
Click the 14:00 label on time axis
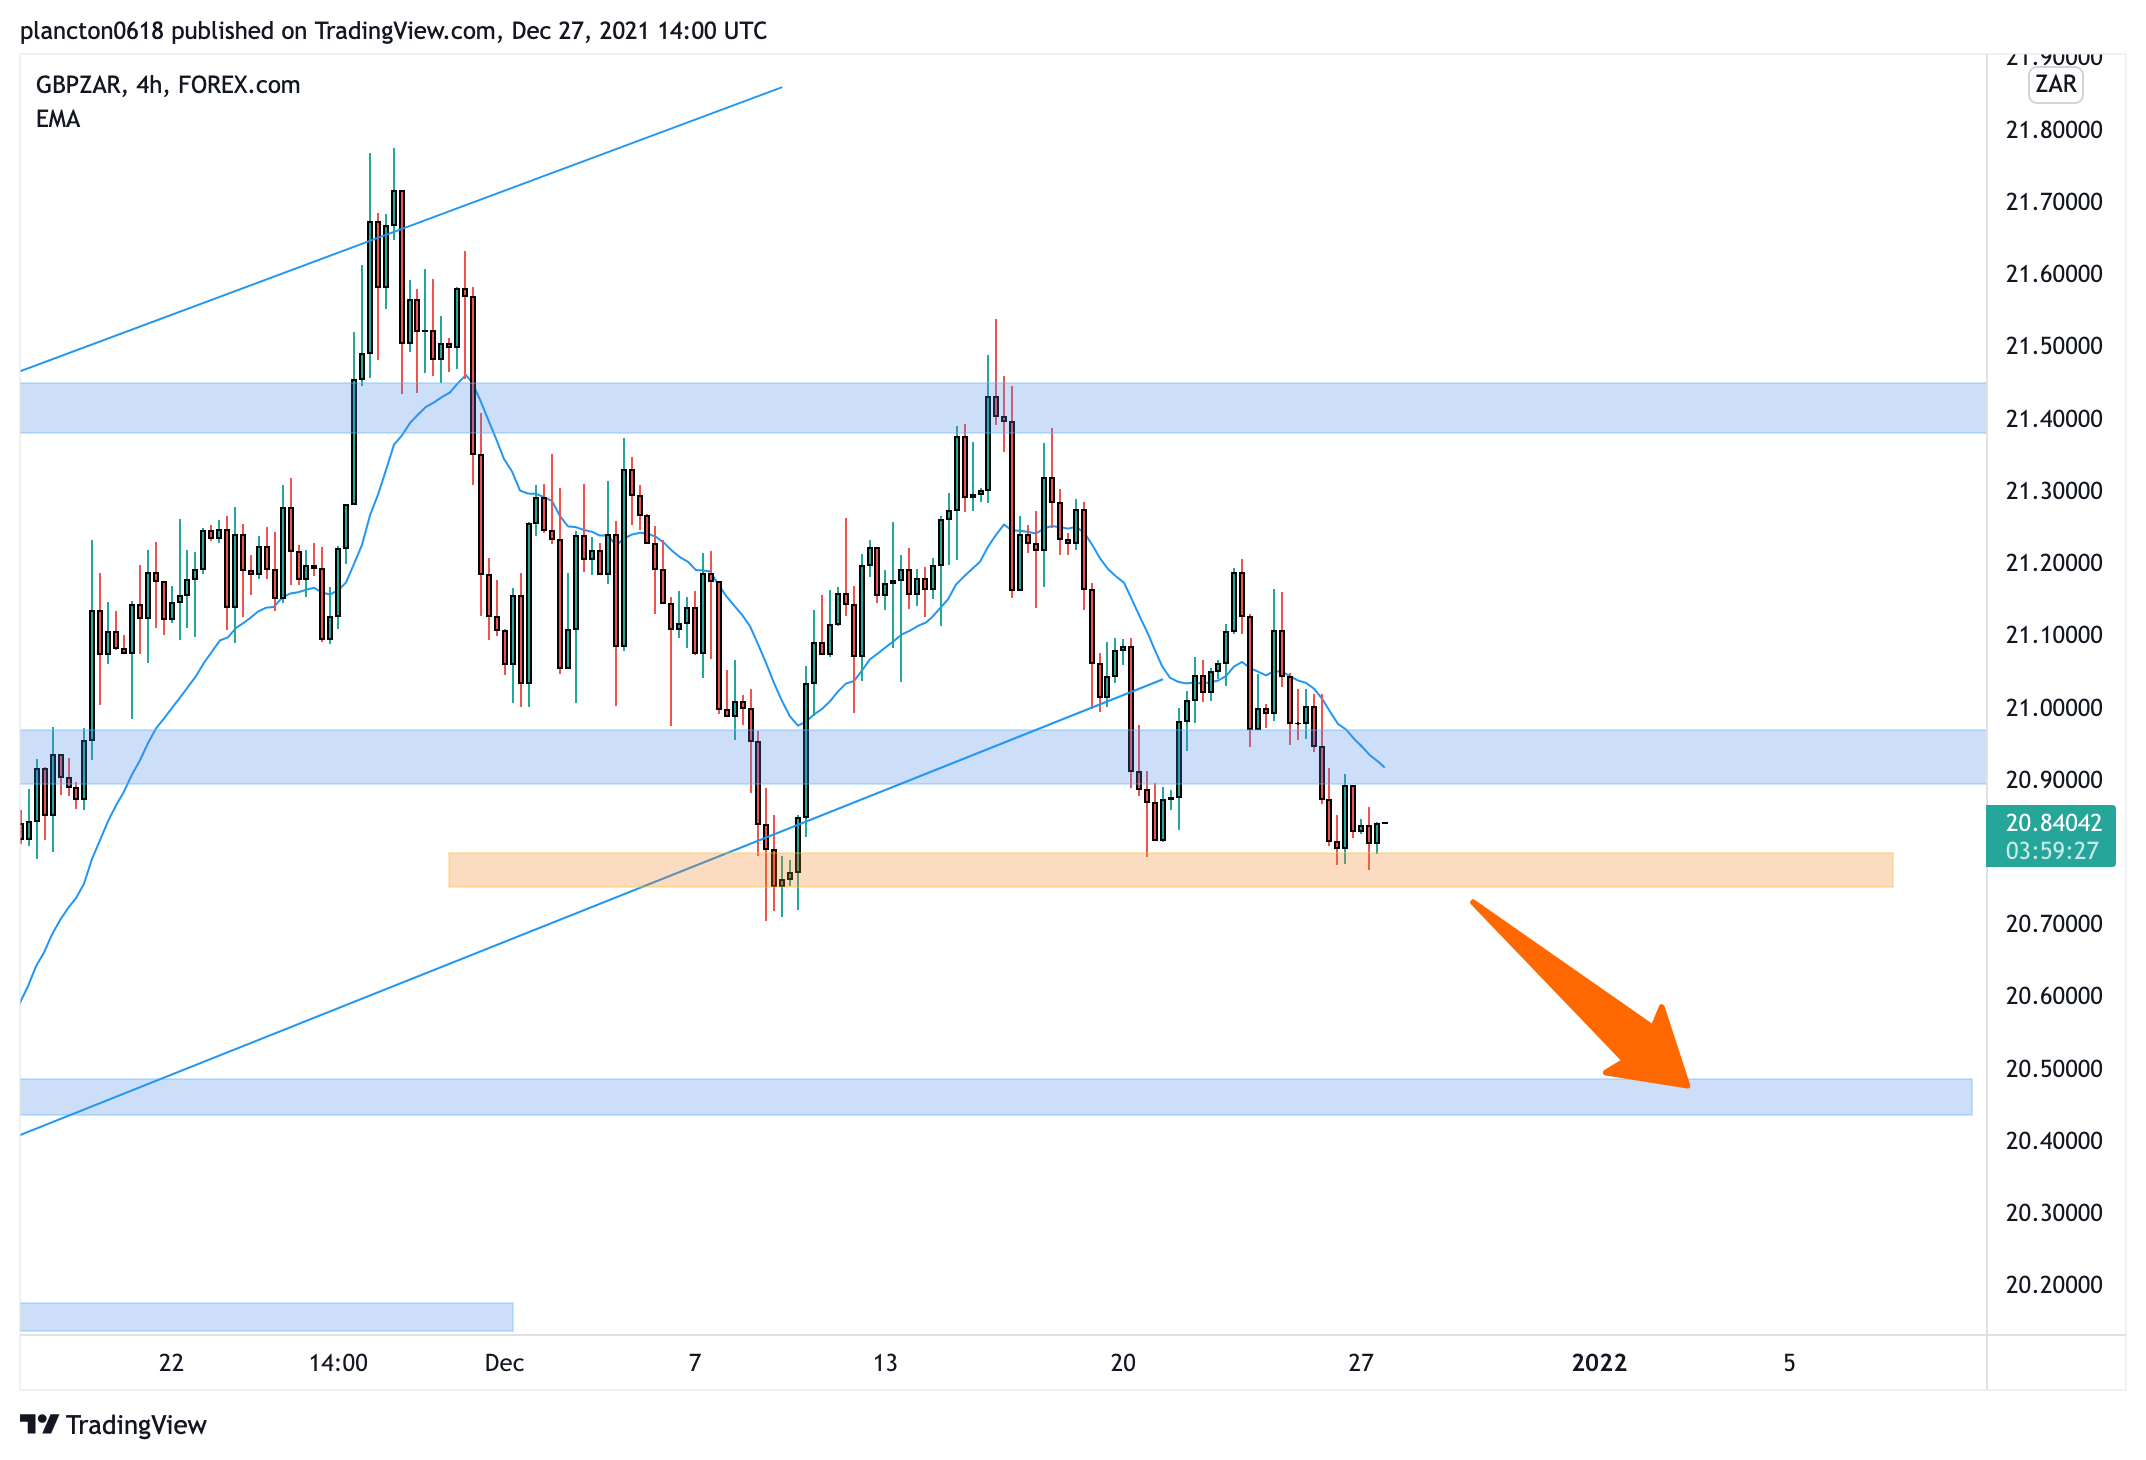(x=338, y=1363)
